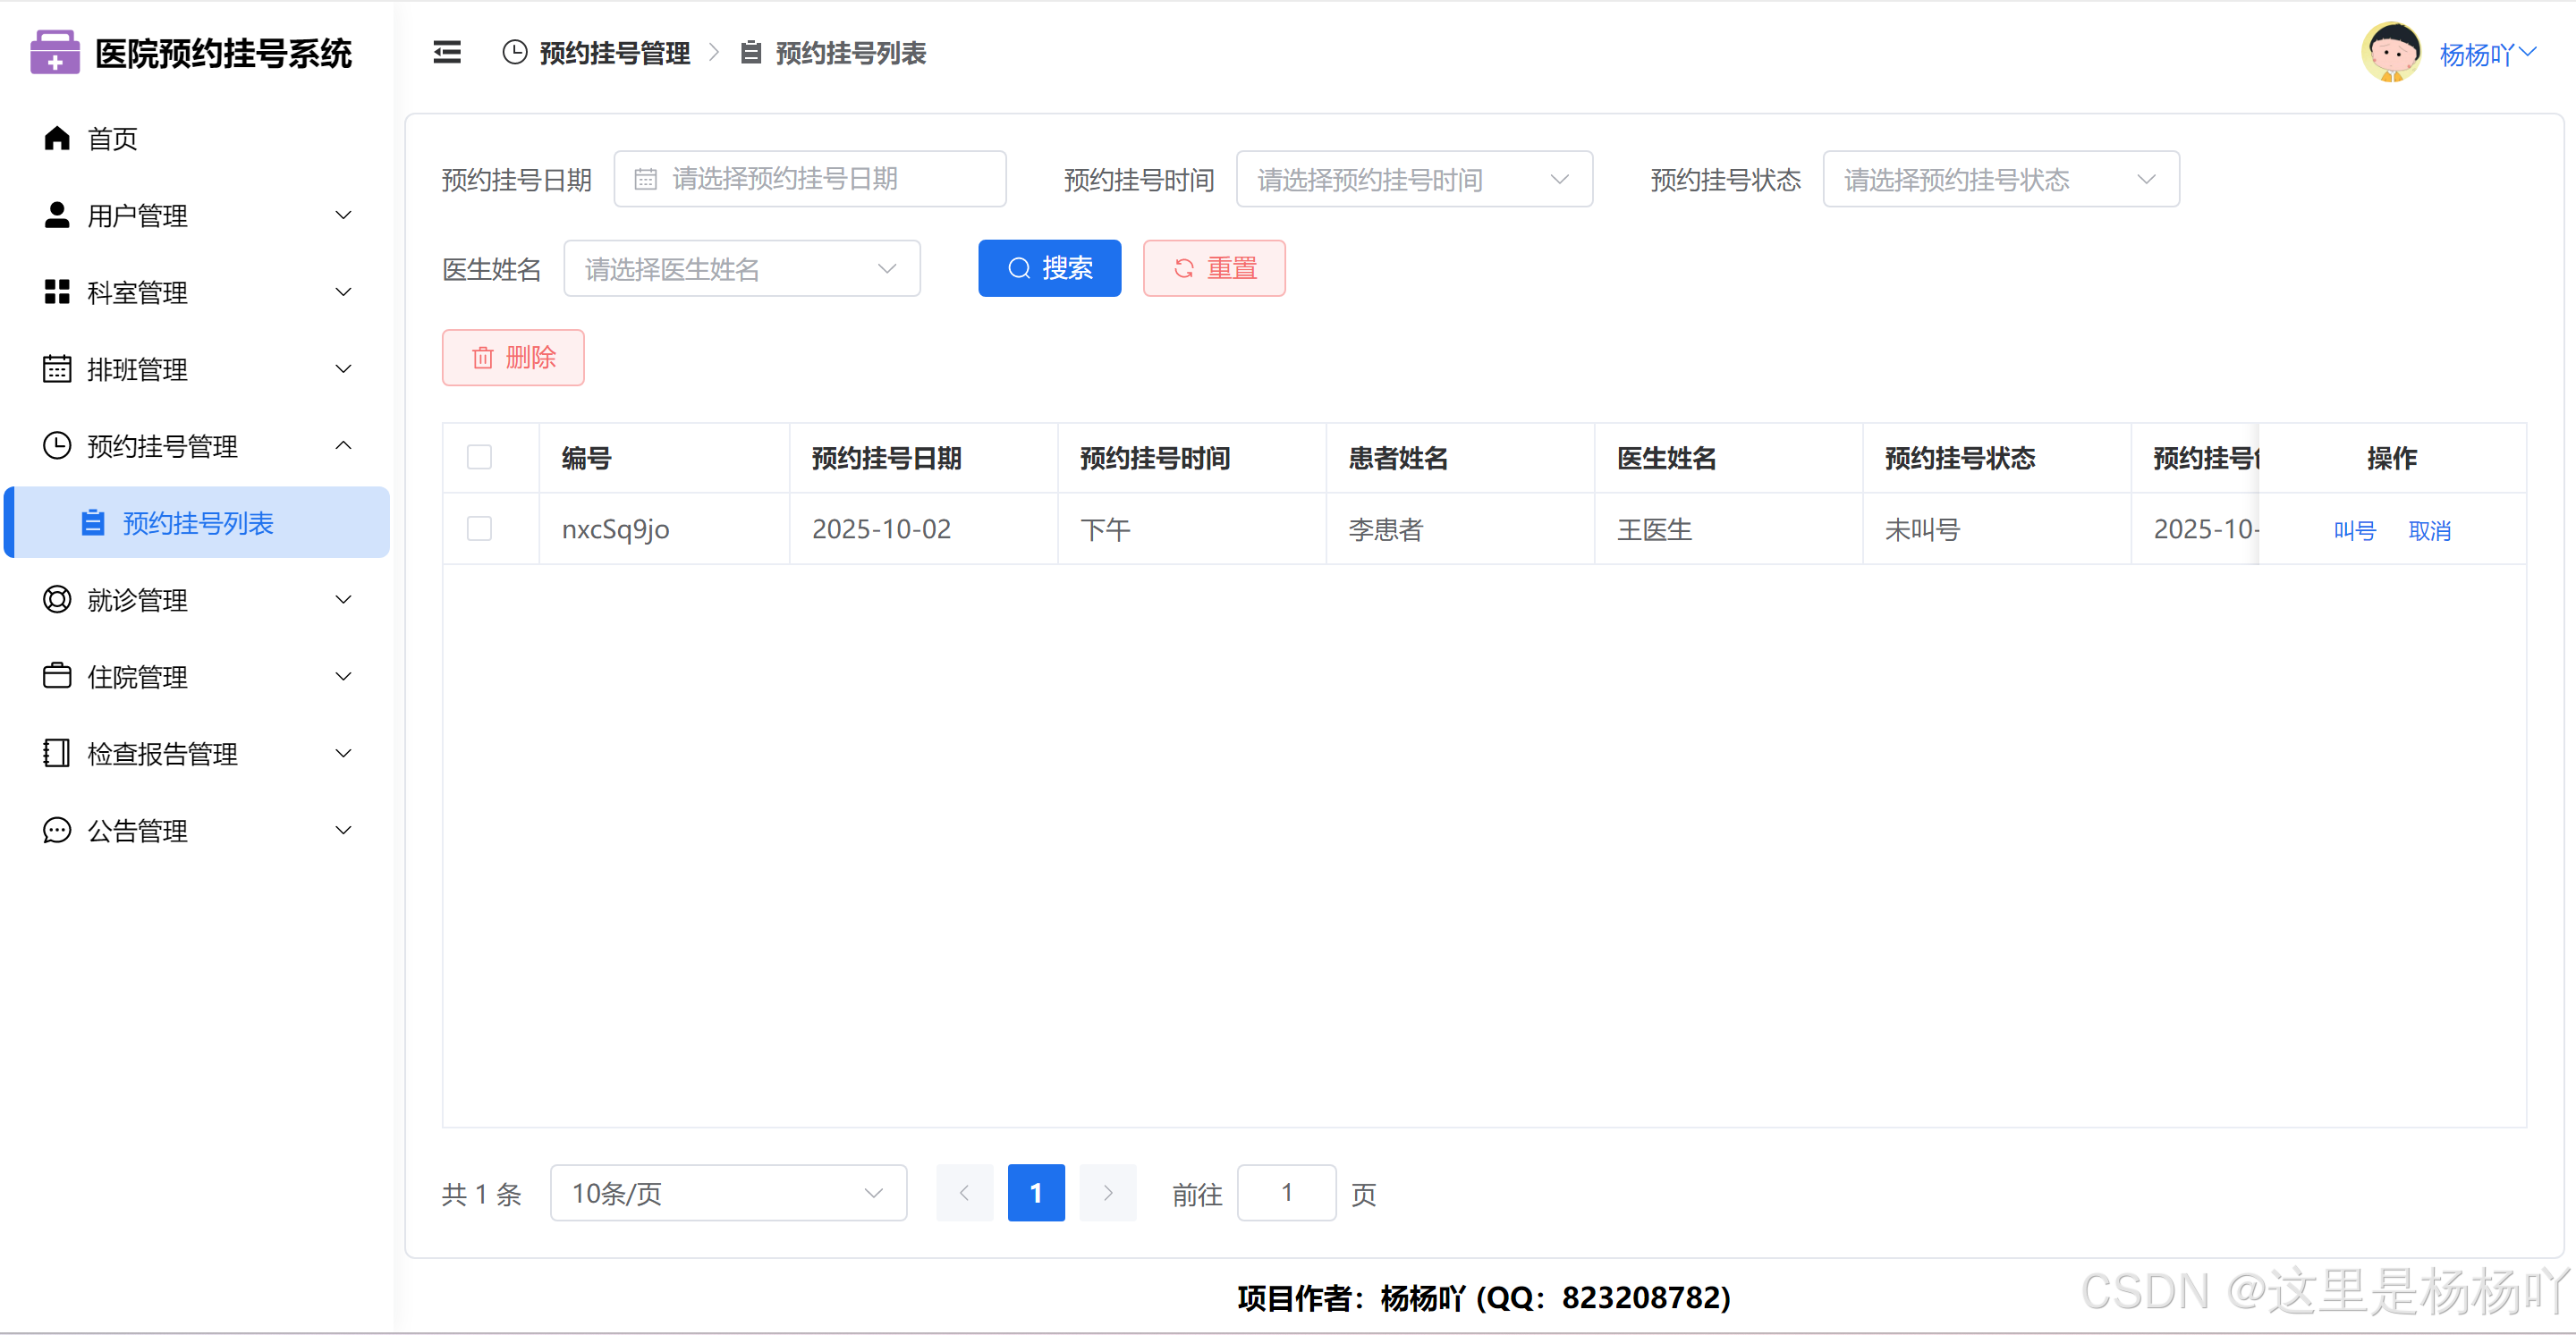Select 预约挂号列表 in sidebar
The image size is (2576, 1335).
[198, 523]
